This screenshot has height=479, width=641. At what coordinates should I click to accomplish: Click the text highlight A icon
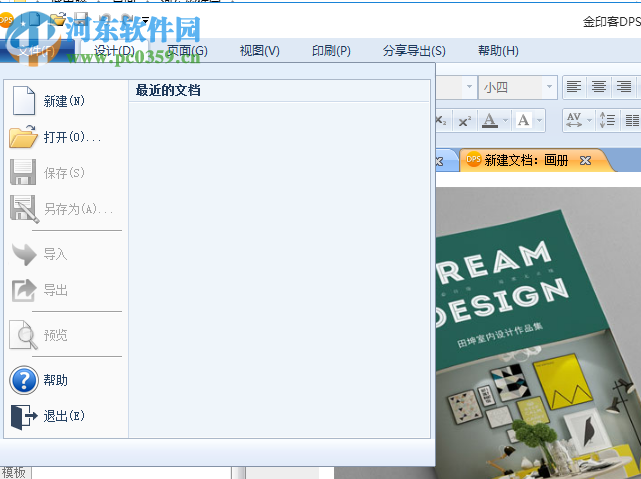click(524, 121)
